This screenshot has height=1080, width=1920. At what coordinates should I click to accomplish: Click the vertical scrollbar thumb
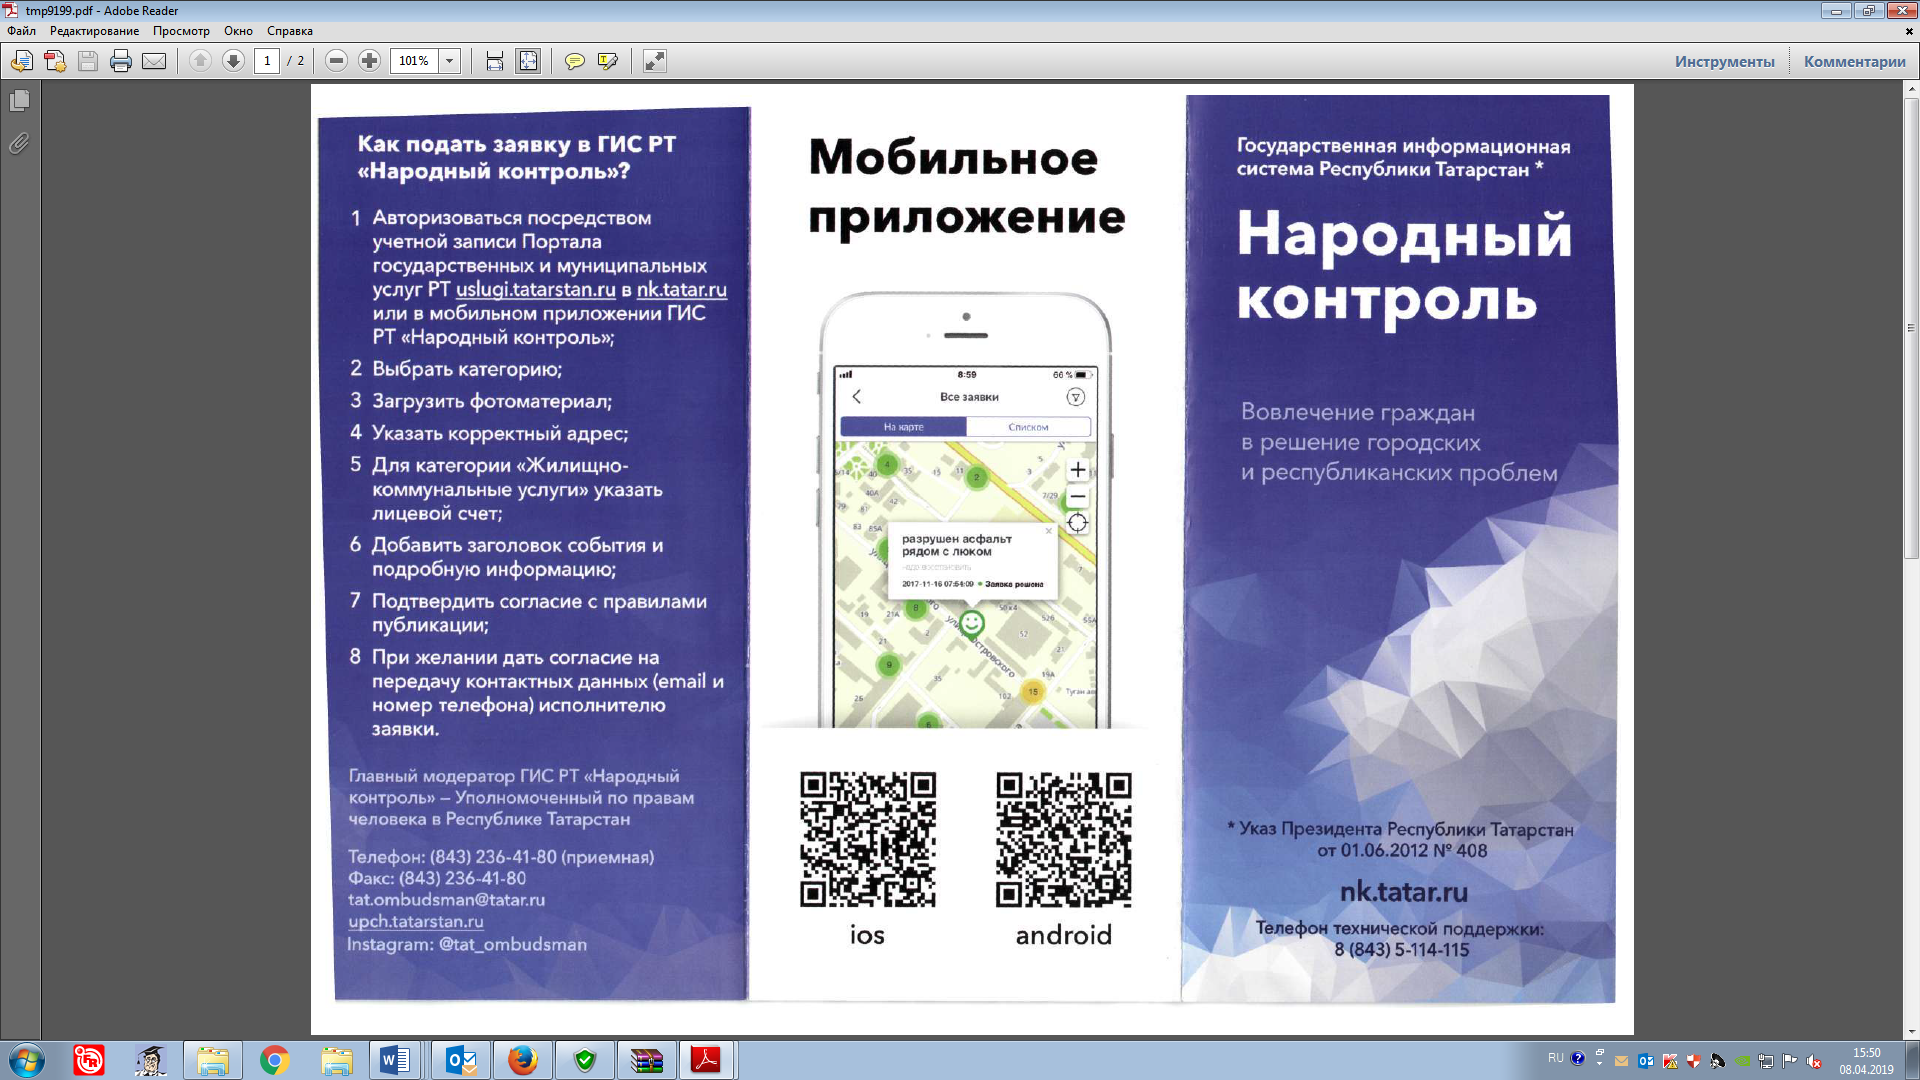(x=1911, y=330)
